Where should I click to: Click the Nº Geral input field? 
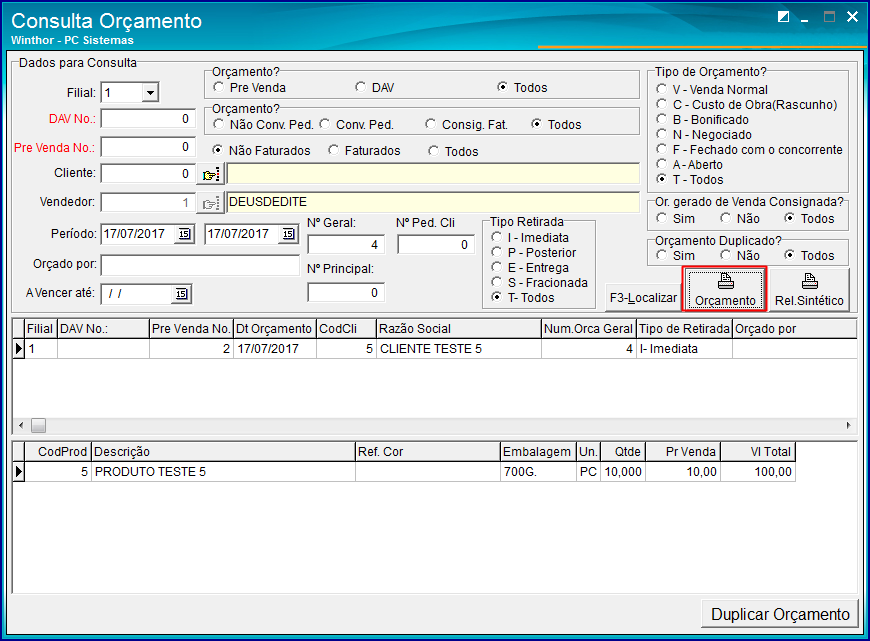tap(346, 245)
